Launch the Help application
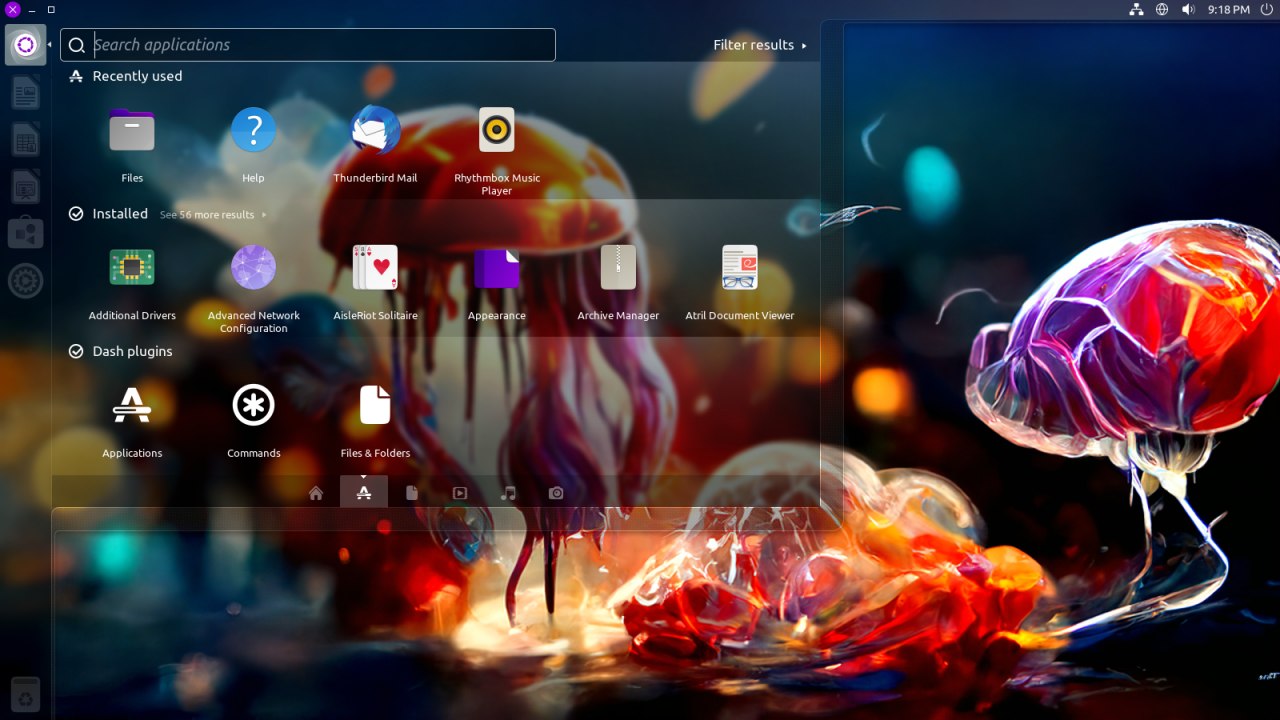Image resolution: width=1280 pixels, height=720 pixels. coord(254,131)
